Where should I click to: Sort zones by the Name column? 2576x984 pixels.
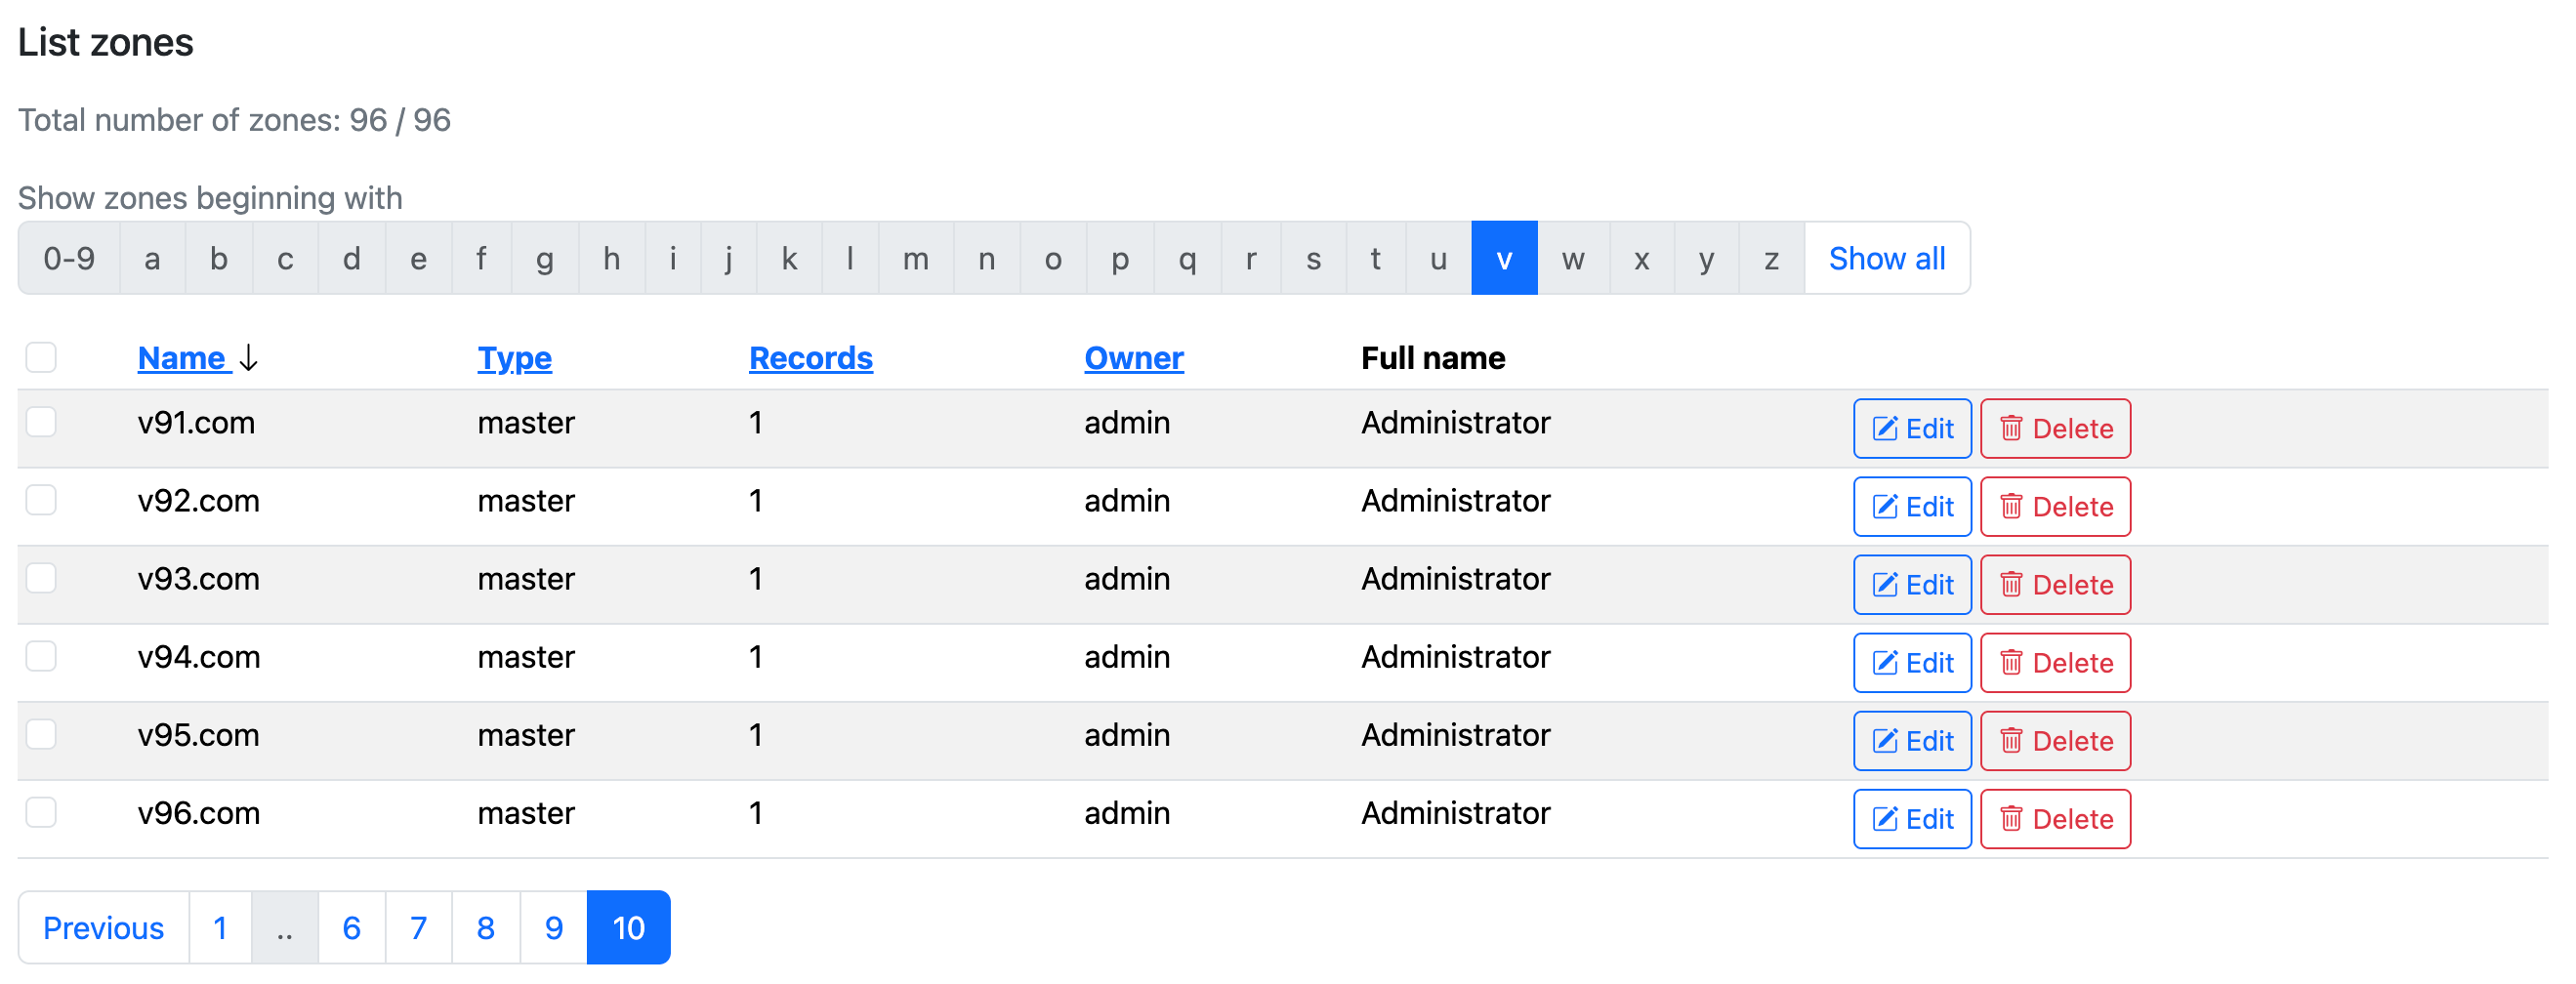(183, 358)
